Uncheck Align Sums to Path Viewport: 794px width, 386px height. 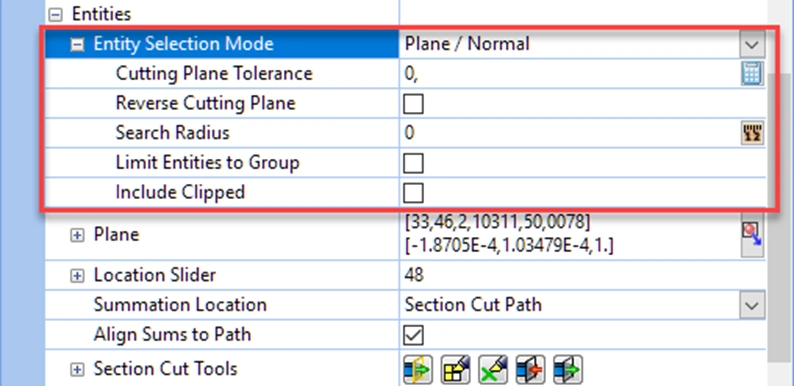[413, 335]
